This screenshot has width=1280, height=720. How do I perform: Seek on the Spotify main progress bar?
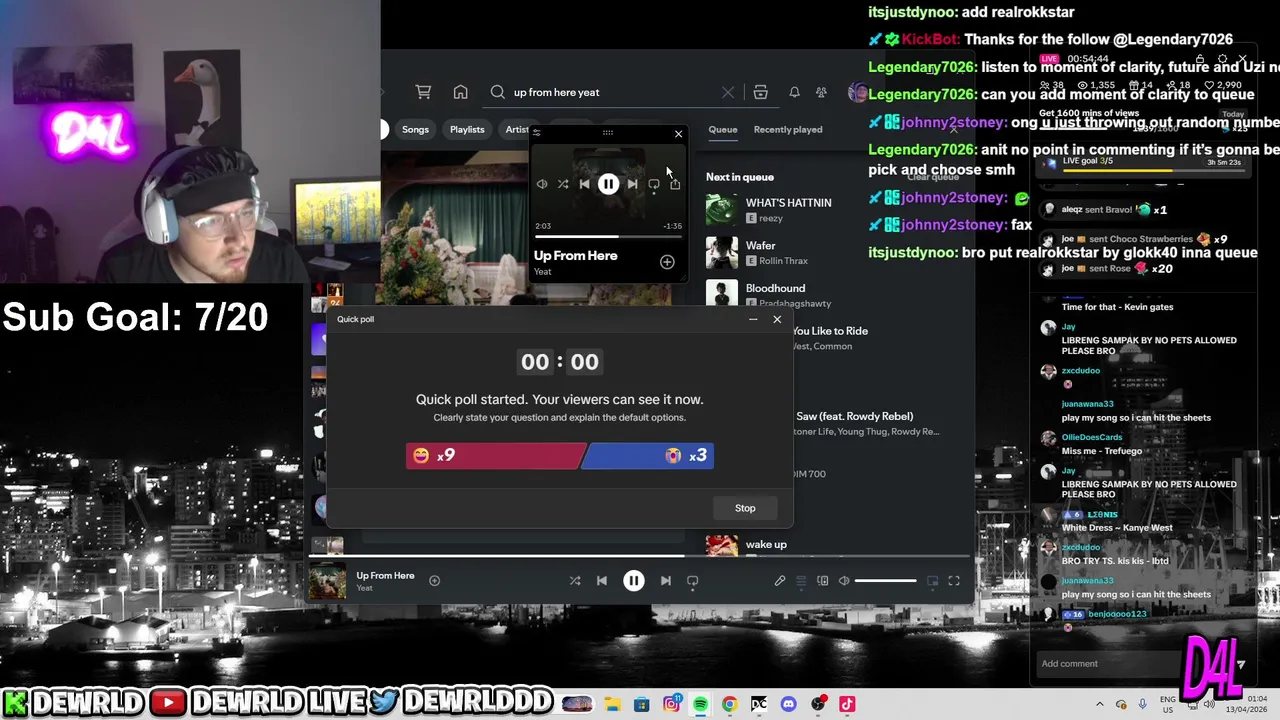tap(640, 556)
